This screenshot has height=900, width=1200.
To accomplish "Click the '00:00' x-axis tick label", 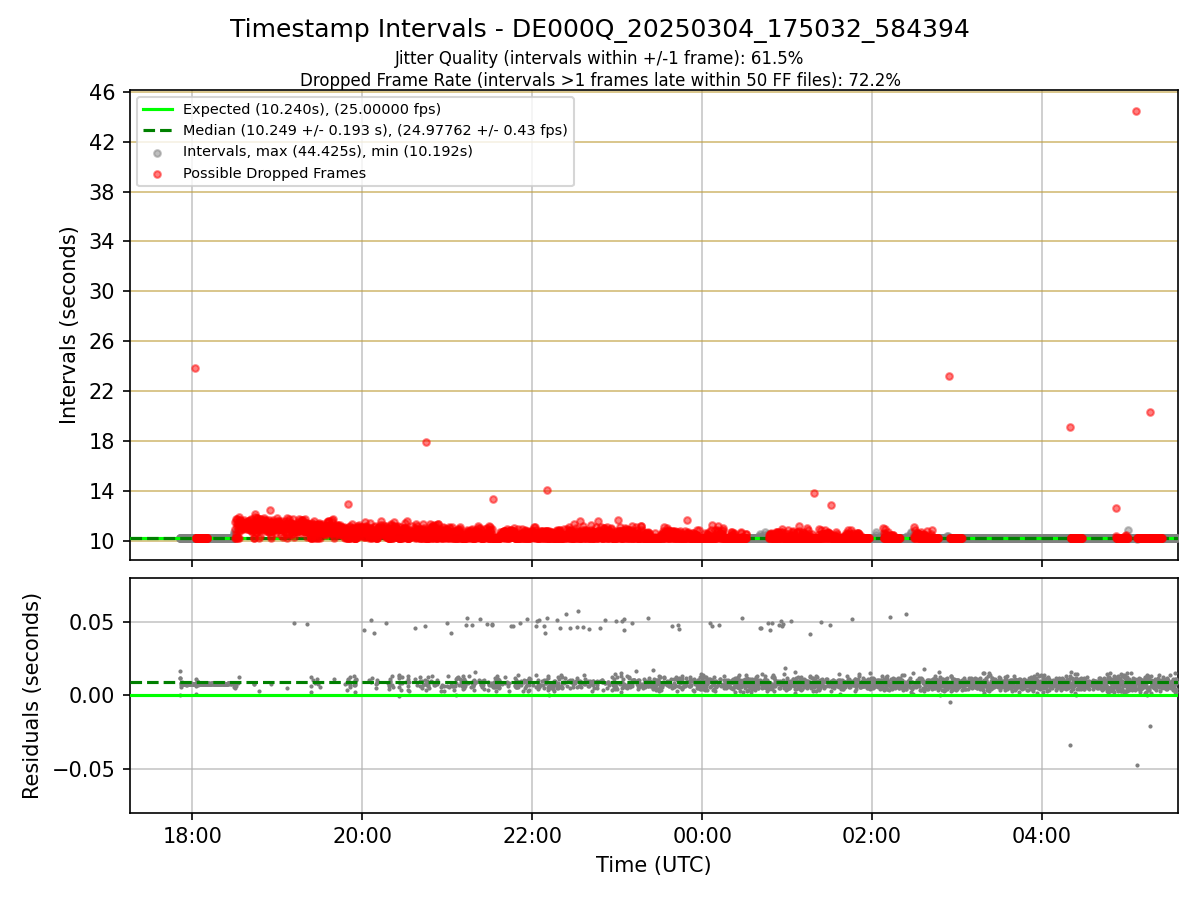I will coord(702,833).
